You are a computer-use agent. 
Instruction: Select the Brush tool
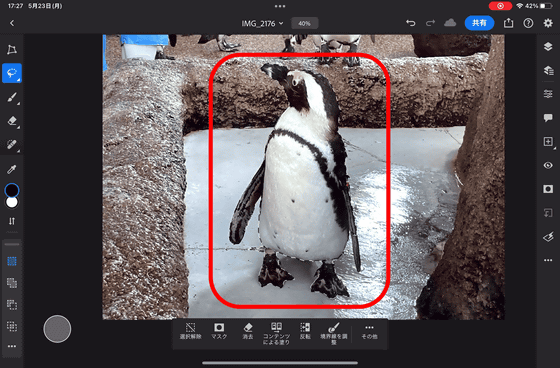12,97
